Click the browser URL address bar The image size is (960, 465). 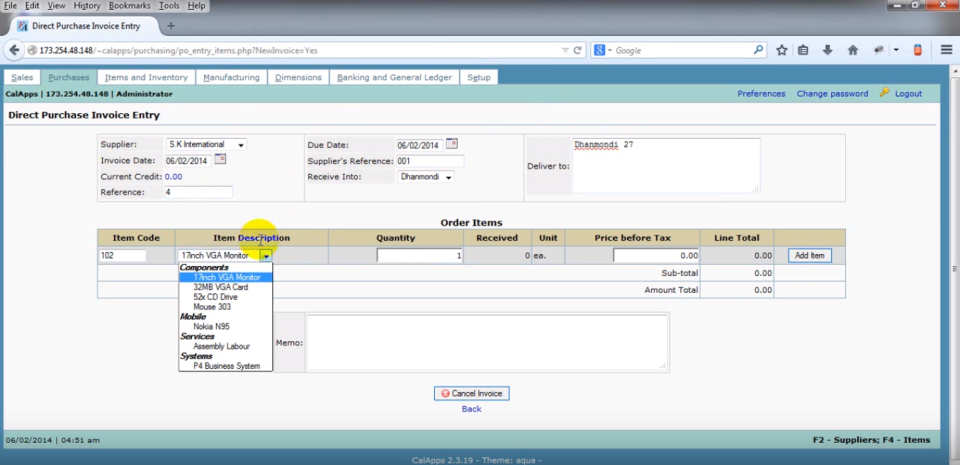pyautogui.click(x=294, y=51)
